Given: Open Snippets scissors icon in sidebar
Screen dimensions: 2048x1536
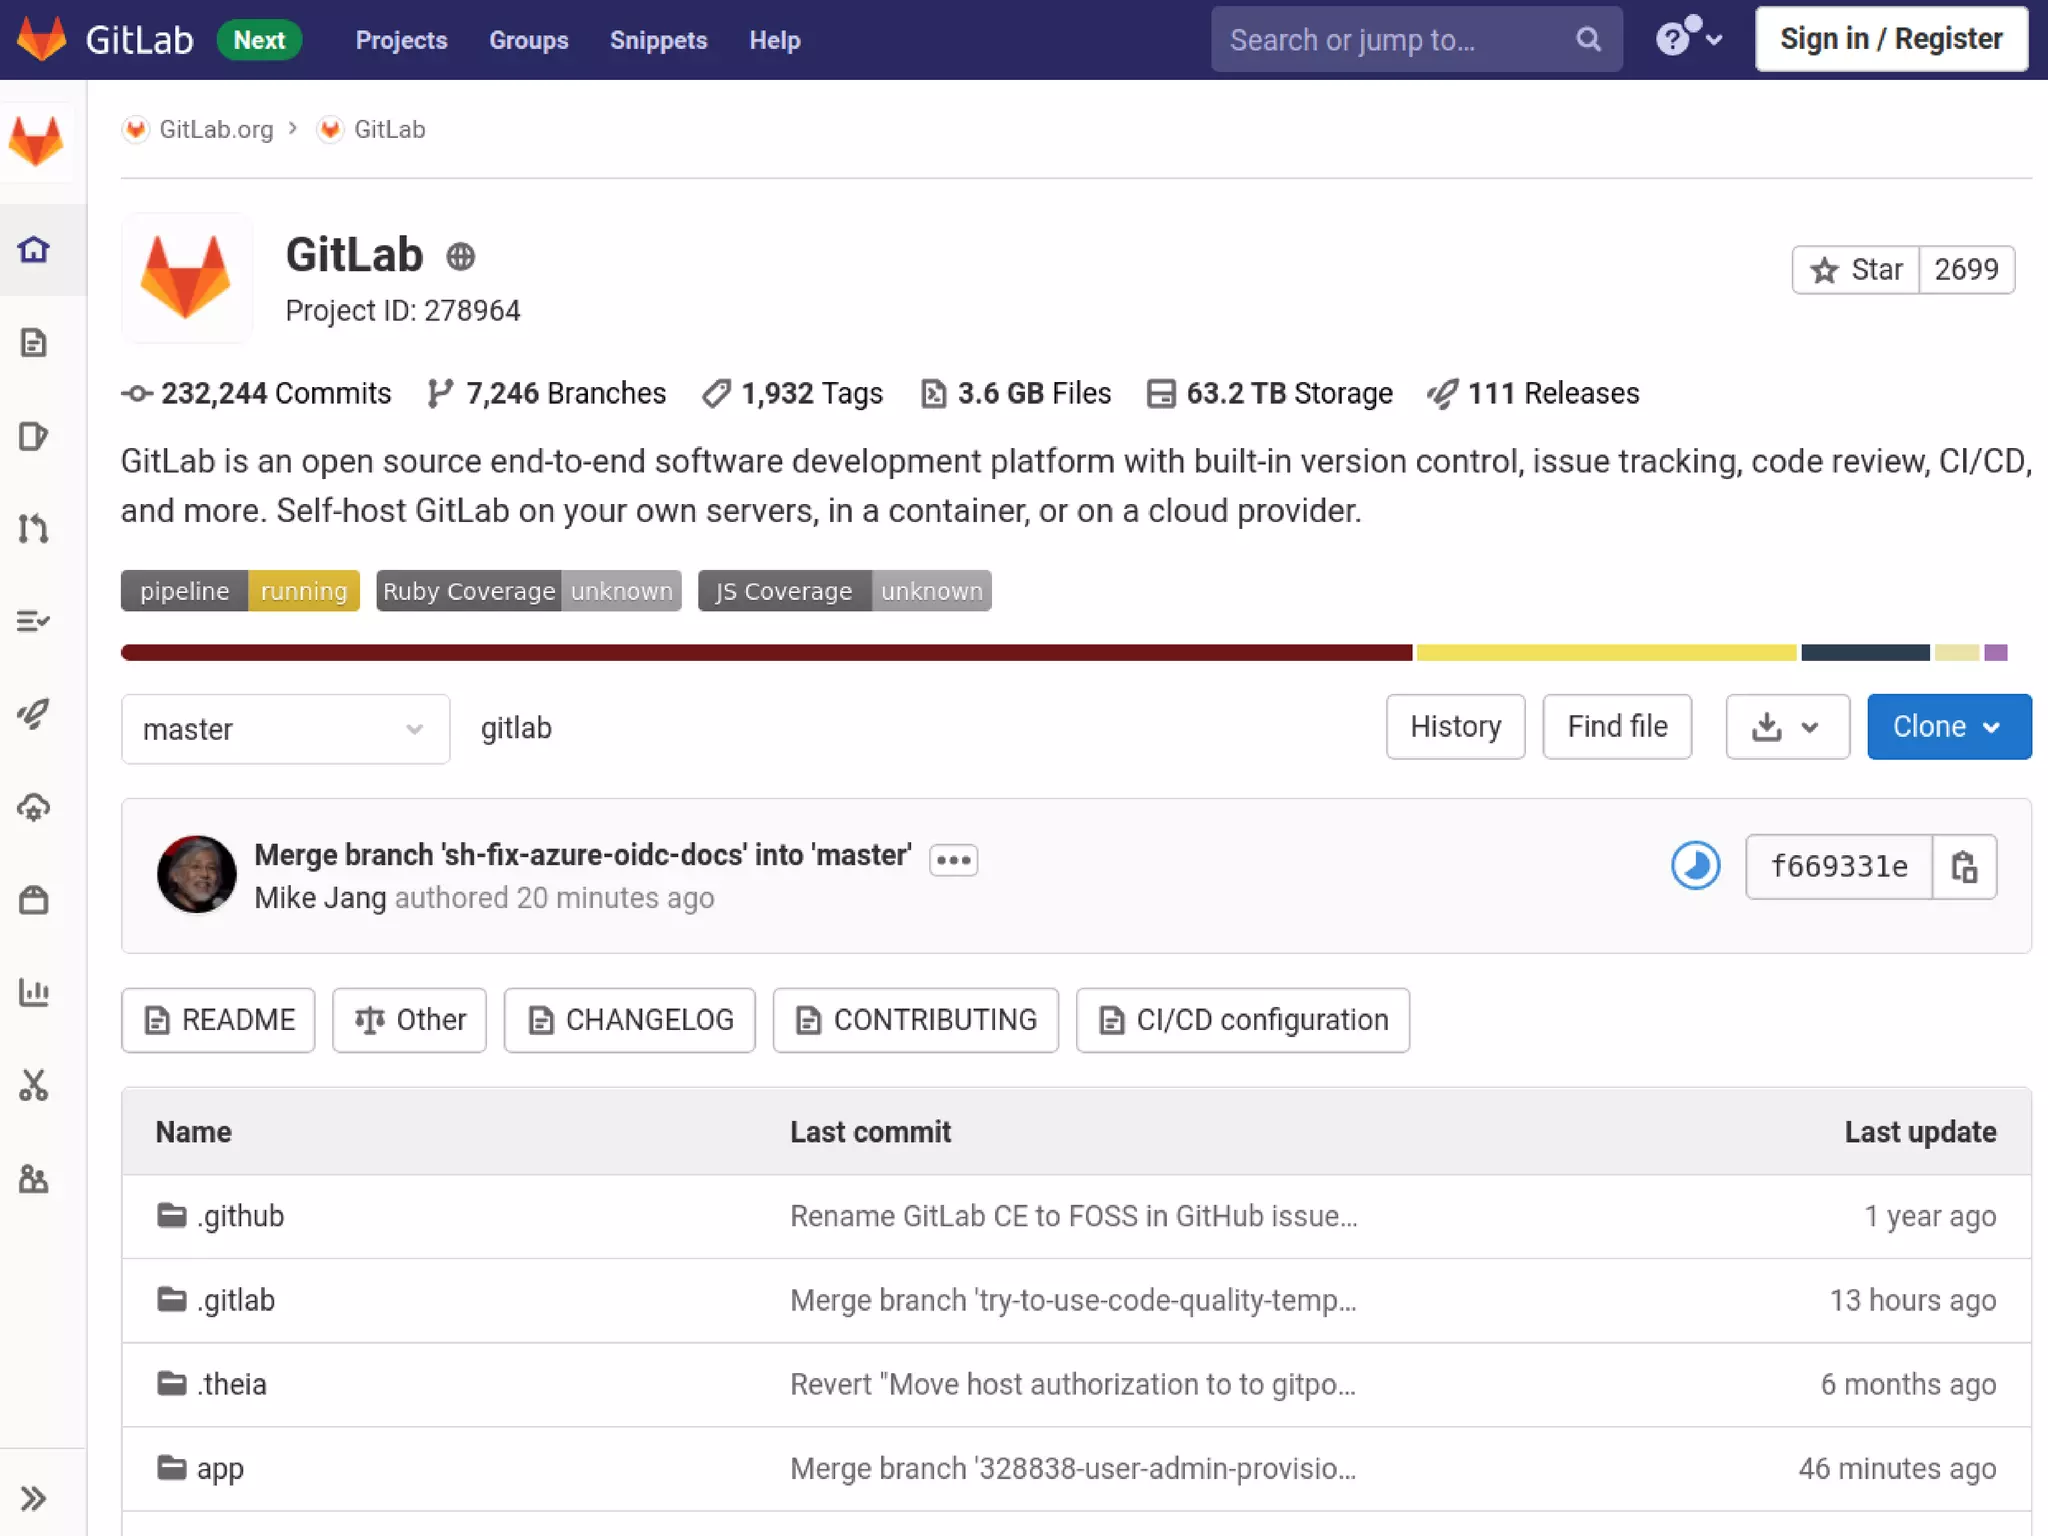Looking at the screenshot, I should coord(34,1085).
